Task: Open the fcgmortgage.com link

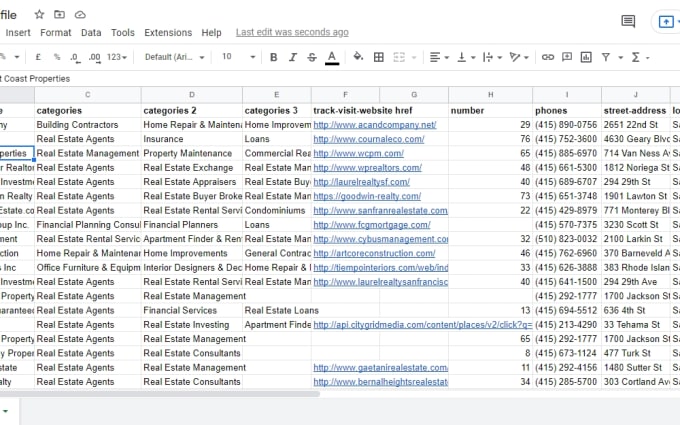Action: [x=372, y=225]
